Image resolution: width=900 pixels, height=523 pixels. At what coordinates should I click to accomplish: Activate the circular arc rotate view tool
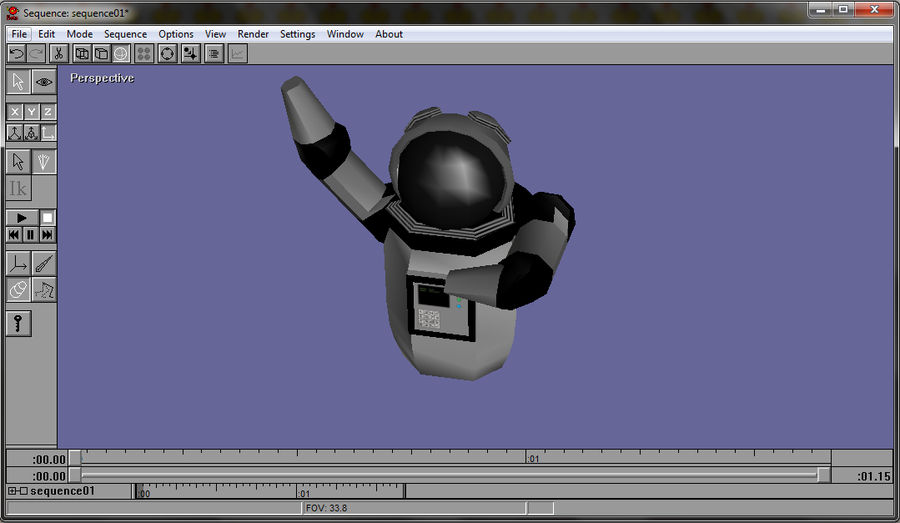[x=167, y=54]
